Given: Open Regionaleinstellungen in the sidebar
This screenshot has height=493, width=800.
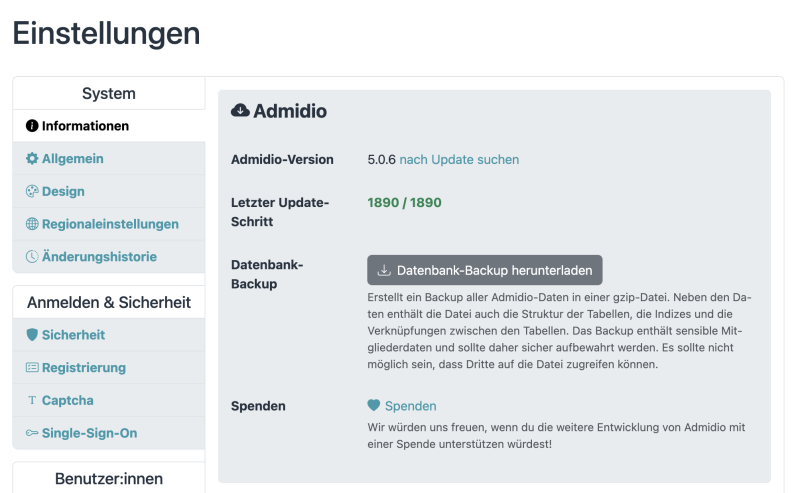Looking at the screenshot, I should [x=110, y=224].
